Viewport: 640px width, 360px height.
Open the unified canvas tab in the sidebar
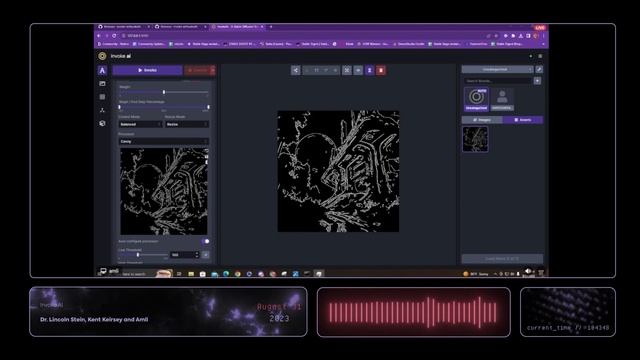tap(102, 97)
